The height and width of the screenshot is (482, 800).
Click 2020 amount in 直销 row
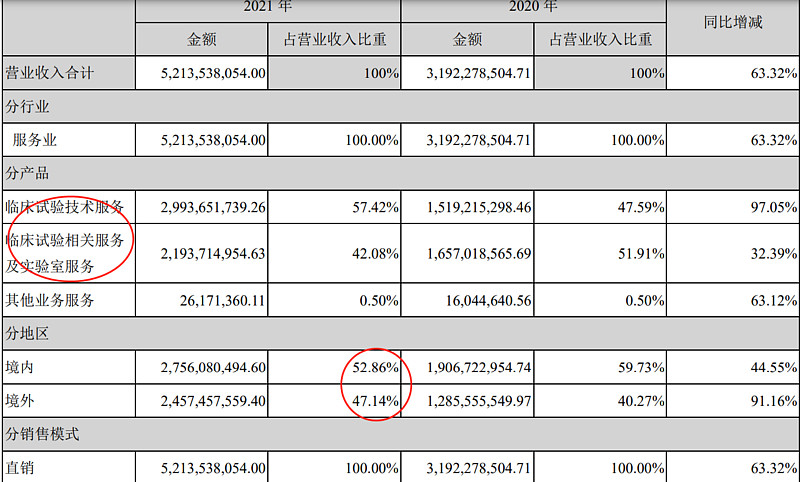point(479,468)
